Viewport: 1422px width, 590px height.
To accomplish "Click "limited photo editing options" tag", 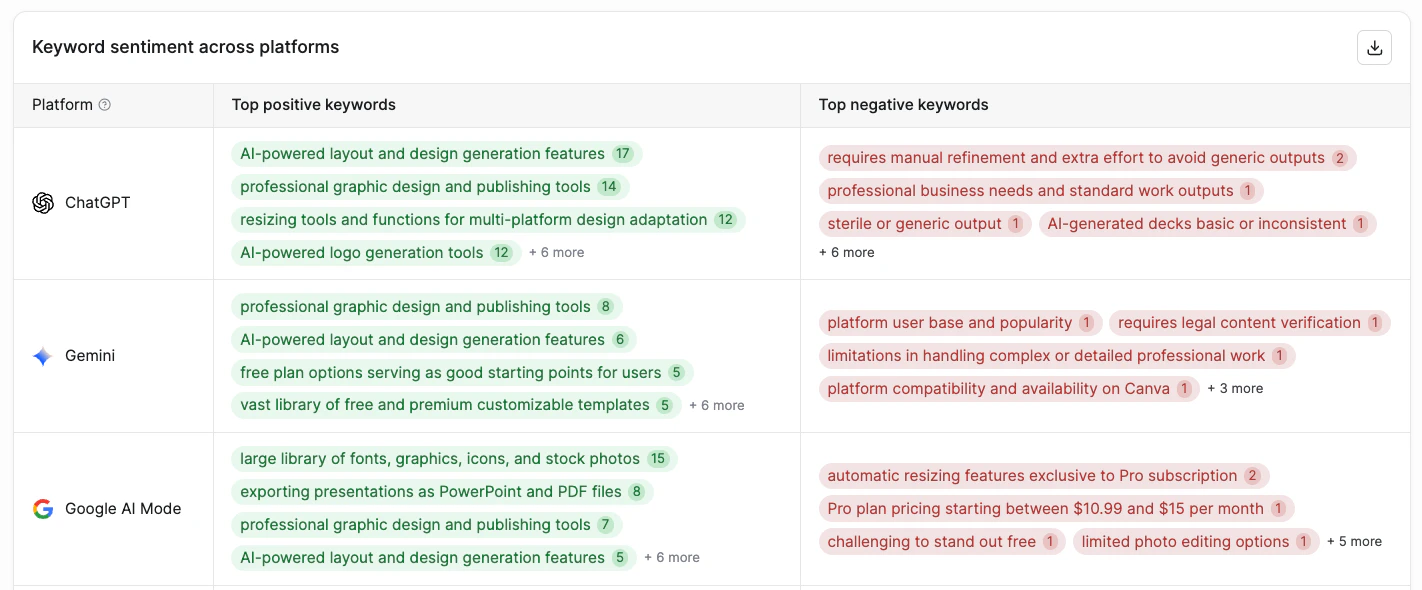I will coord(1195,542).
